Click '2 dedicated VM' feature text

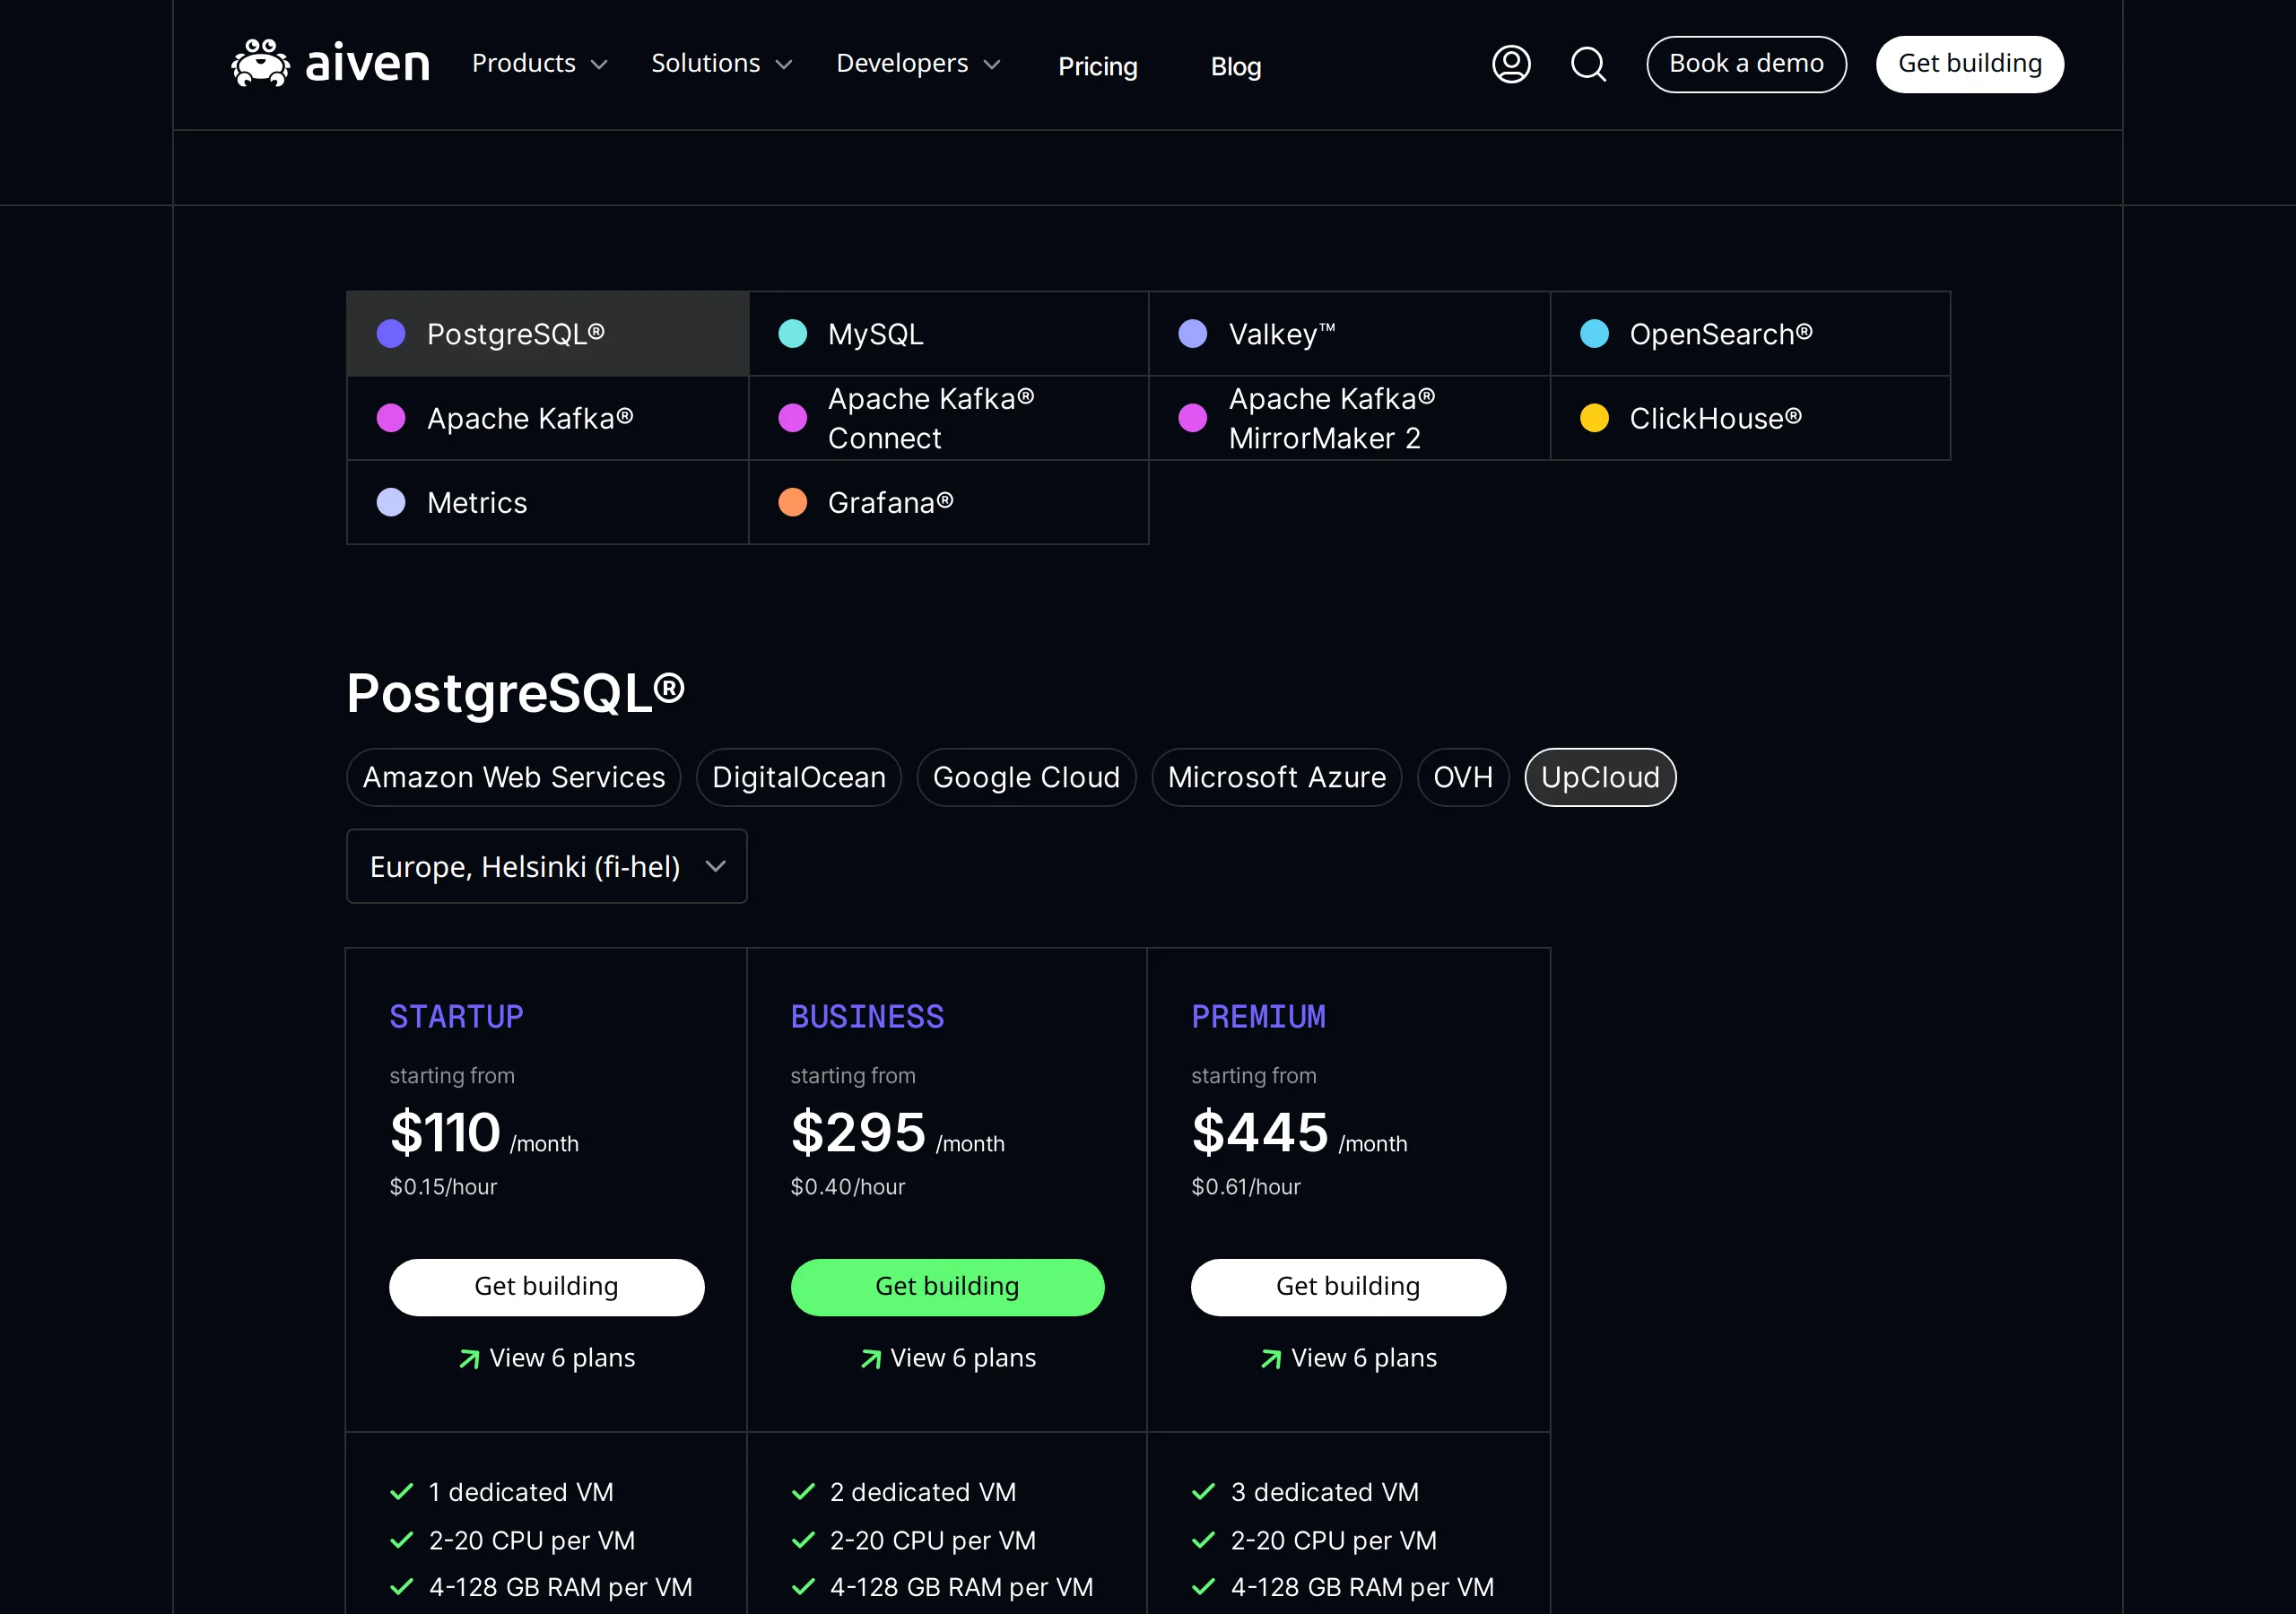(923, 1492)
